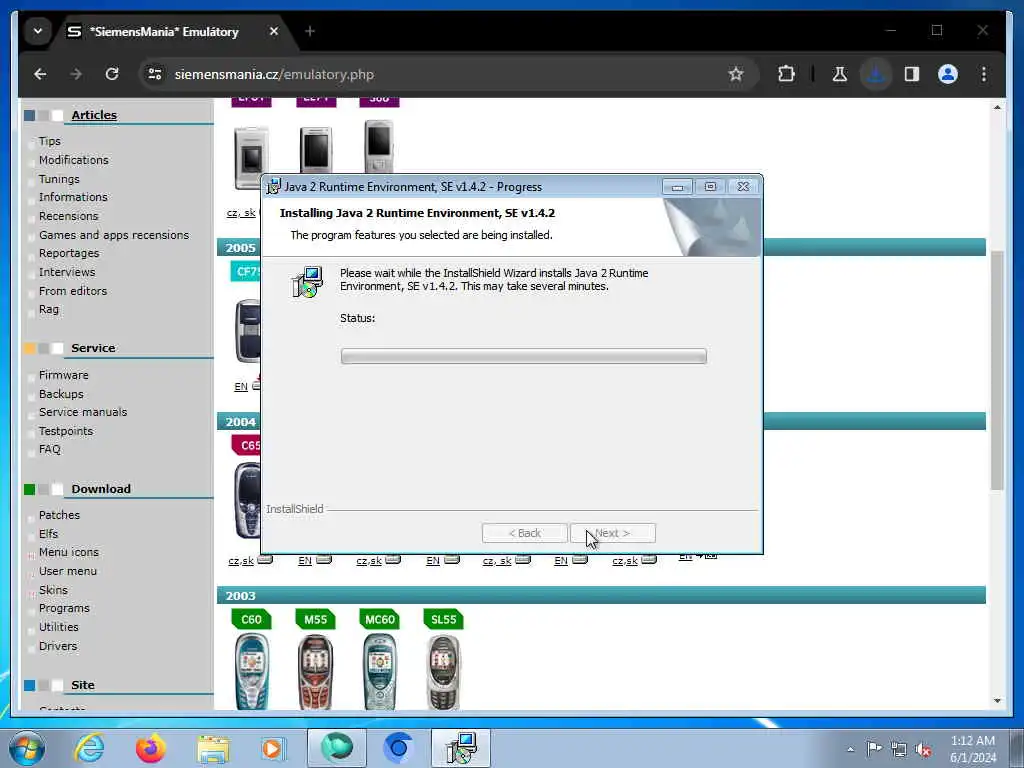Switch to the blue browser taskbar icon
The image size is (1024, 768).
pyautogui.click(x=398, y=748)
